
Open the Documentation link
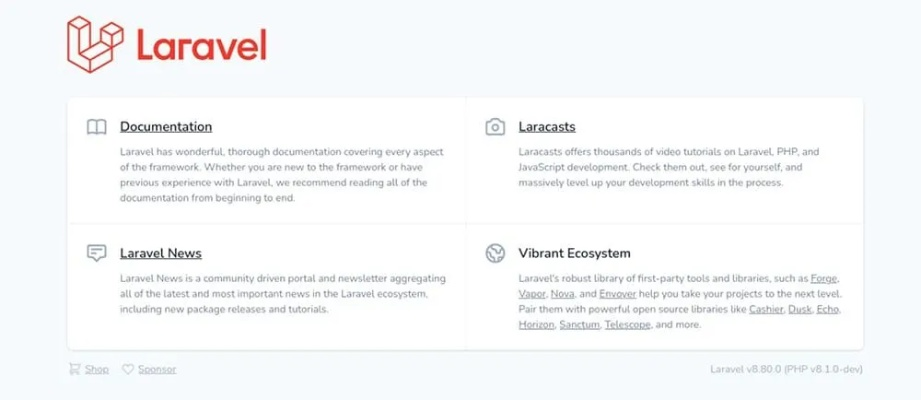tap(166, 127)
